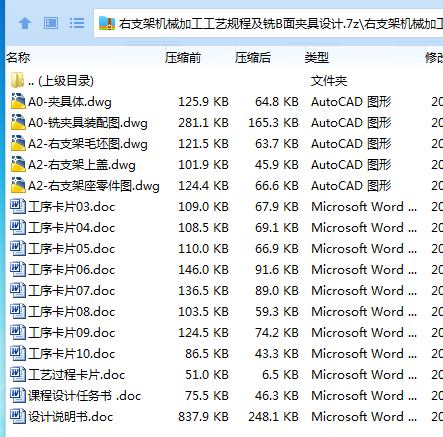Click the 146.0 KB original size cell
The image size is (443, 437).
[203, 270]
